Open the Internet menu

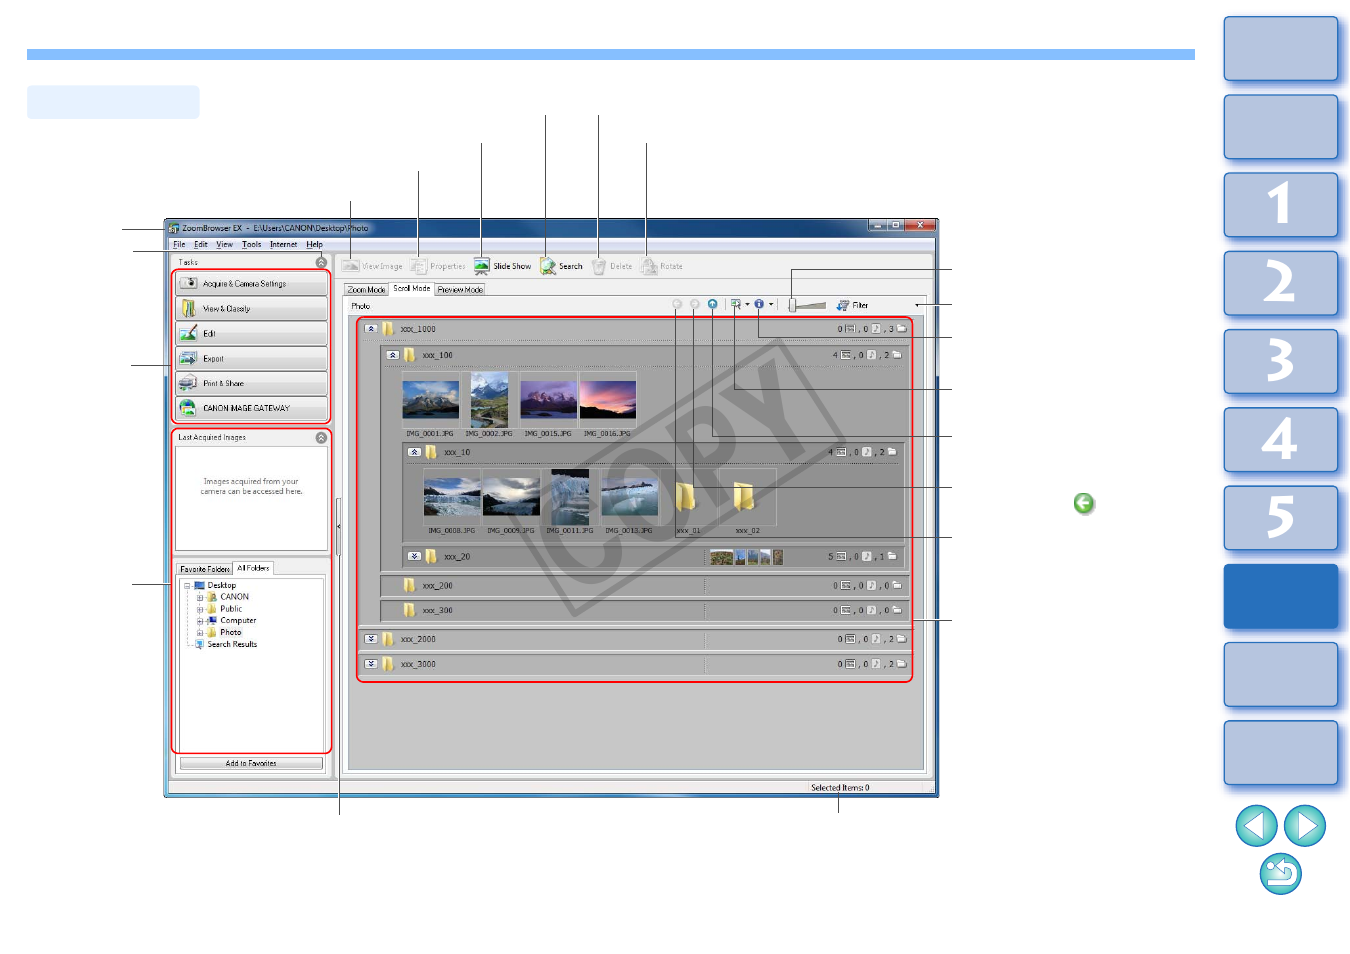tap(283, 245)
